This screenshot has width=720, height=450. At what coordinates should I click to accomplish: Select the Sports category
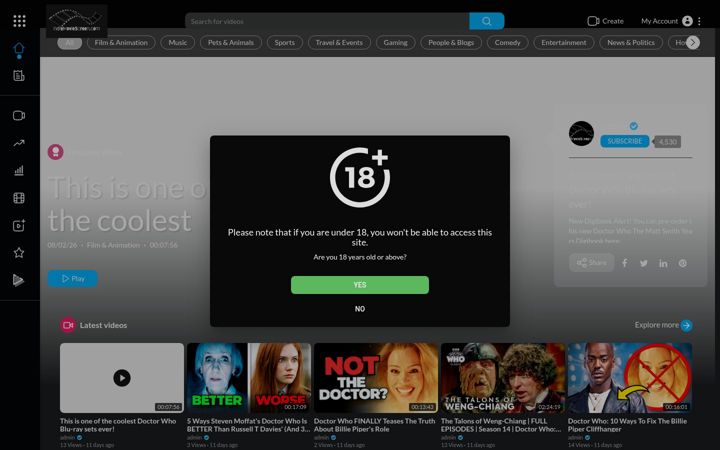[x=285, y=43]
